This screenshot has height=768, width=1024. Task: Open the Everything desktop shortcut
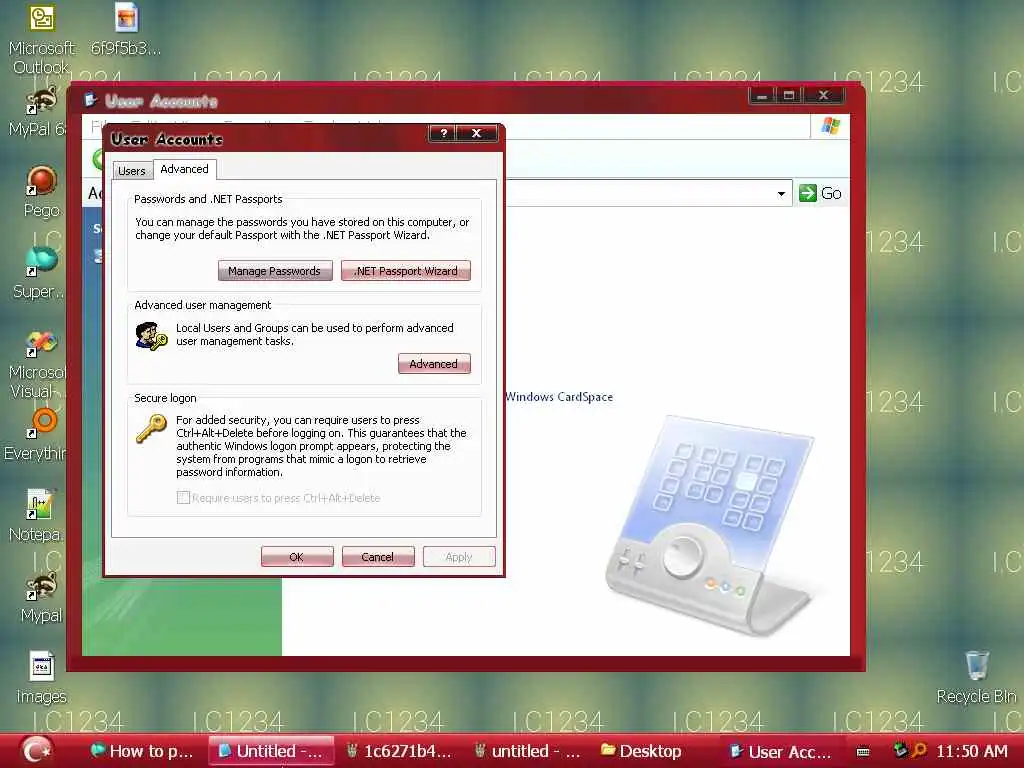39,435
